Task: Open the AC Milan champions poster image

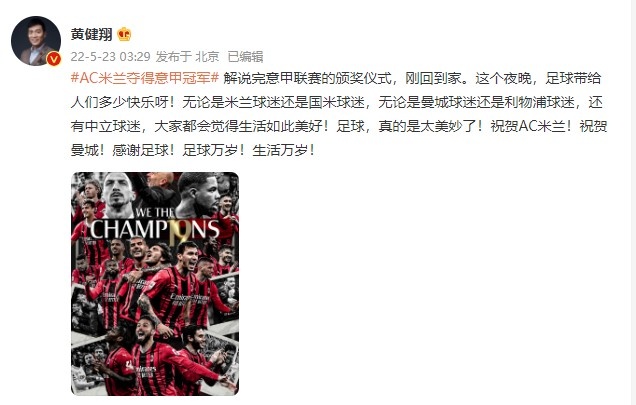Action: [x=155, y=284]
